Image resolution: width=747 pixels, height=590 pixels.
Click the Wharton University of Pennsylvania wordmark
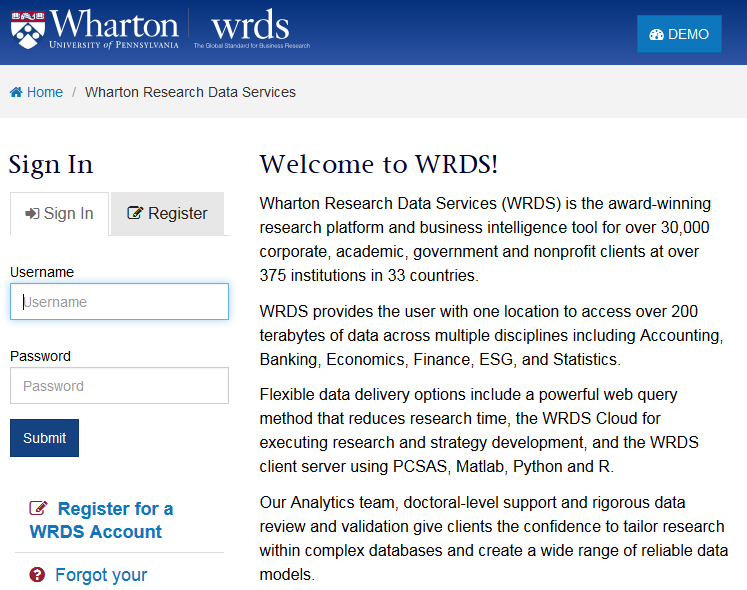114,29
